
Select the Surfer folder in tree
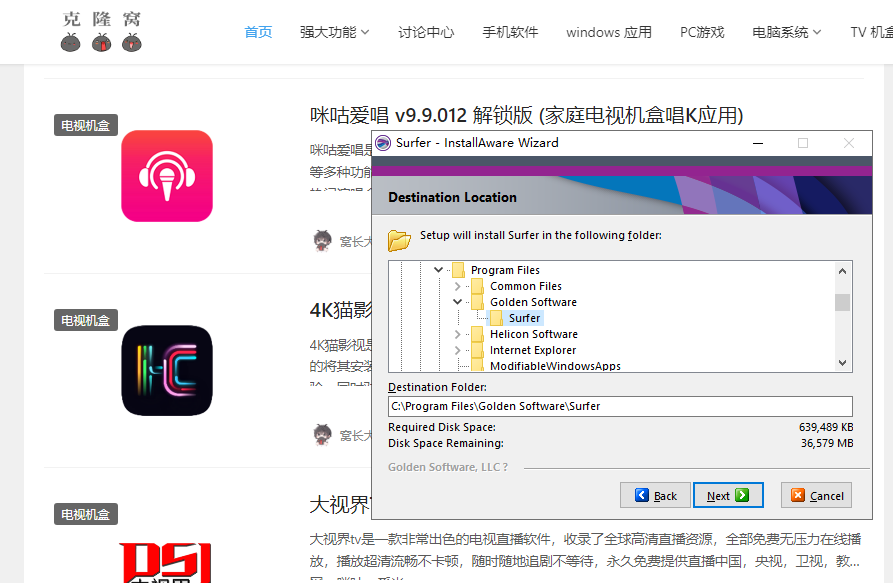click(525, 318)
